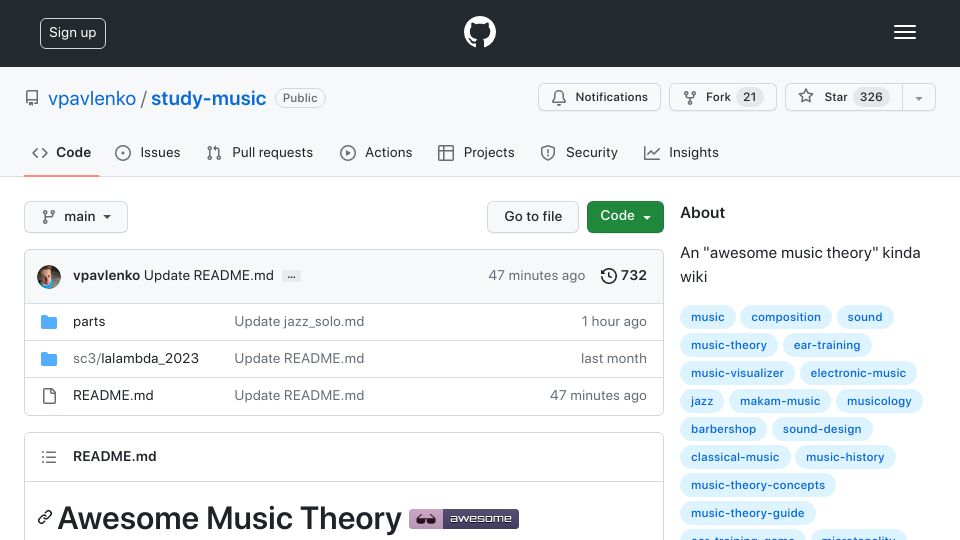This screenshot has width=960, height=540.
Task: Select the musicology topic tag
Action: click(x=879, y=402)
